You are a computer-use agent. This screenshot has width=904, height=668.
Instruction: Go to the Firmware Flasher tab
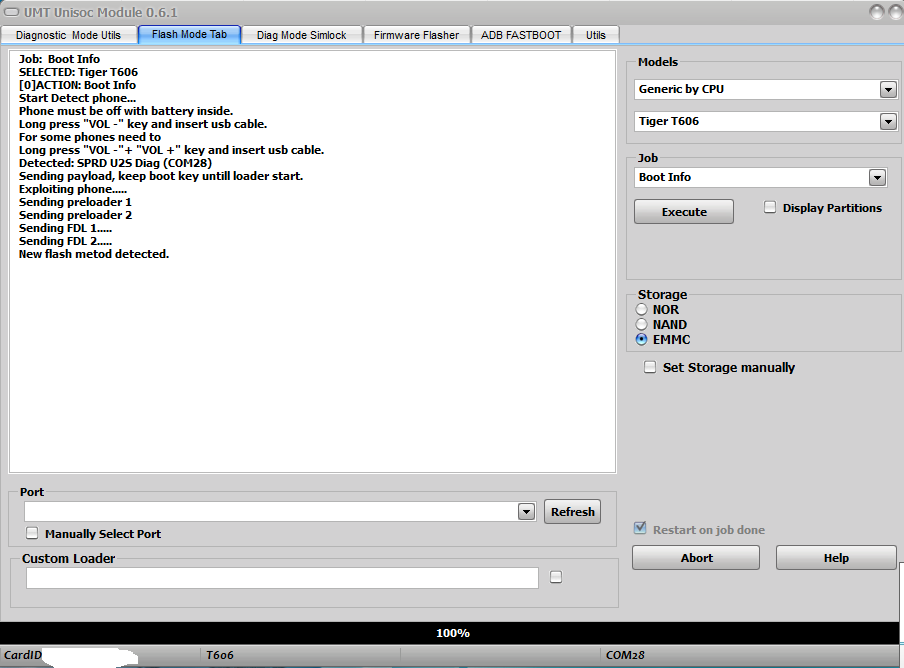(416, 35)
